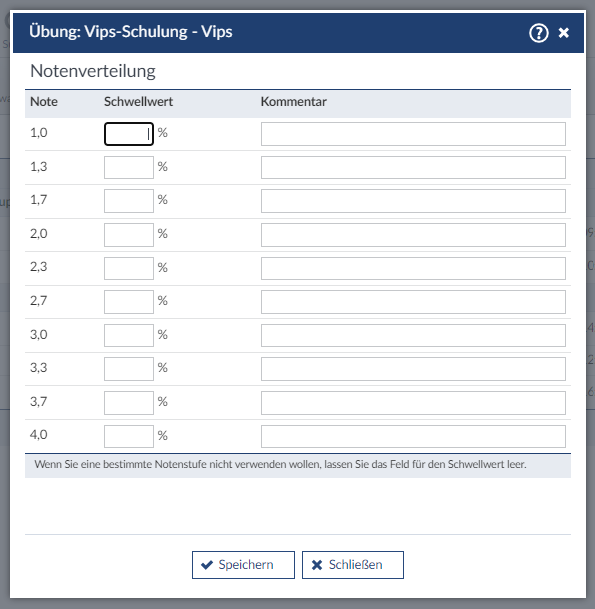Select the Schwellwert input for grade 3,3
Screen dimensions: 595x609
coord(129,369)
